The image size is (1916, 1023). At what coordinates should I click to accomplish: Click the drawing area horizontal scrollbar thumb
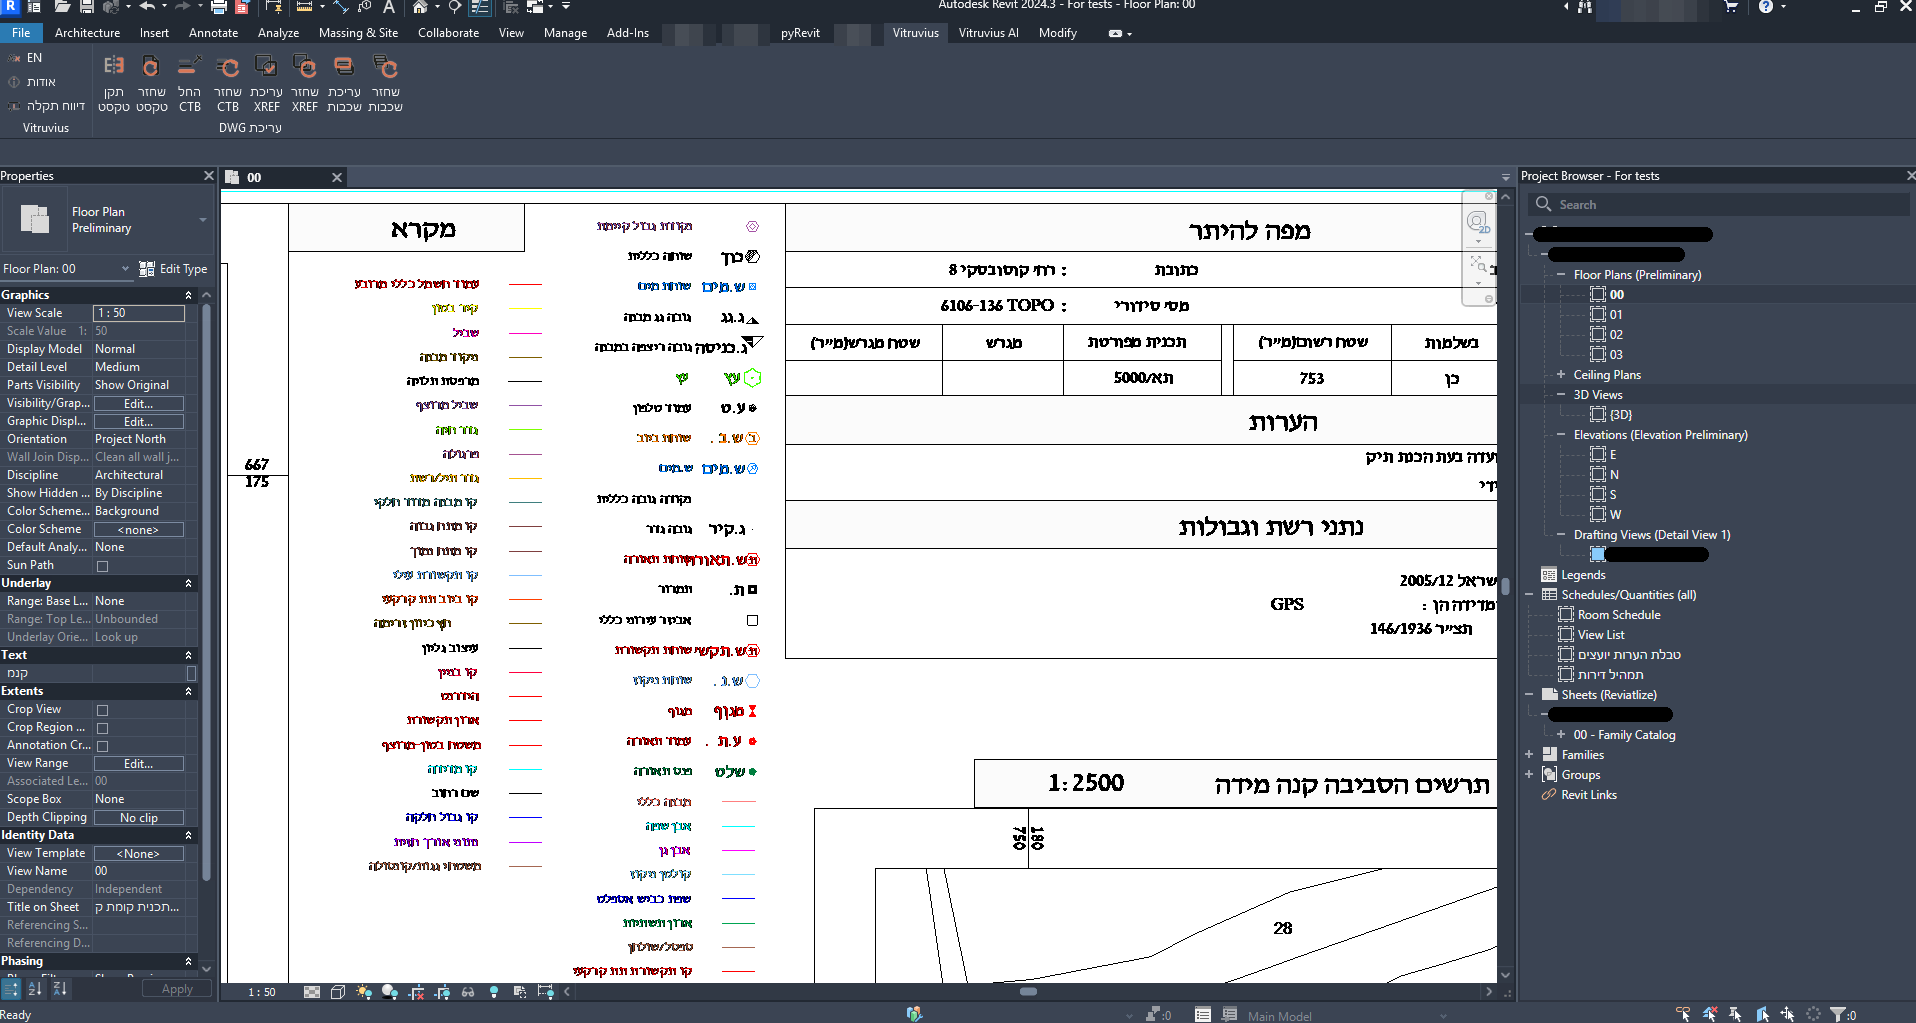pyautogui.click(x=1028, y=992)
